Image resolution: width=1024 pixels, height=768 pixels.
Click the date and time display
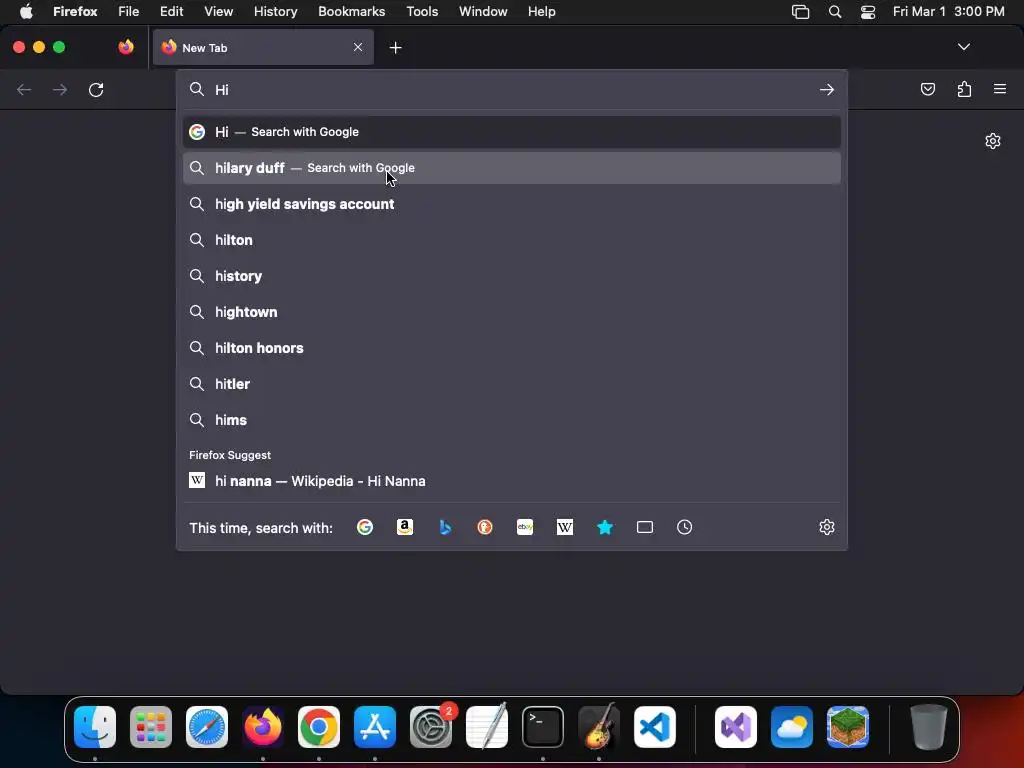[x=948, y=12]
